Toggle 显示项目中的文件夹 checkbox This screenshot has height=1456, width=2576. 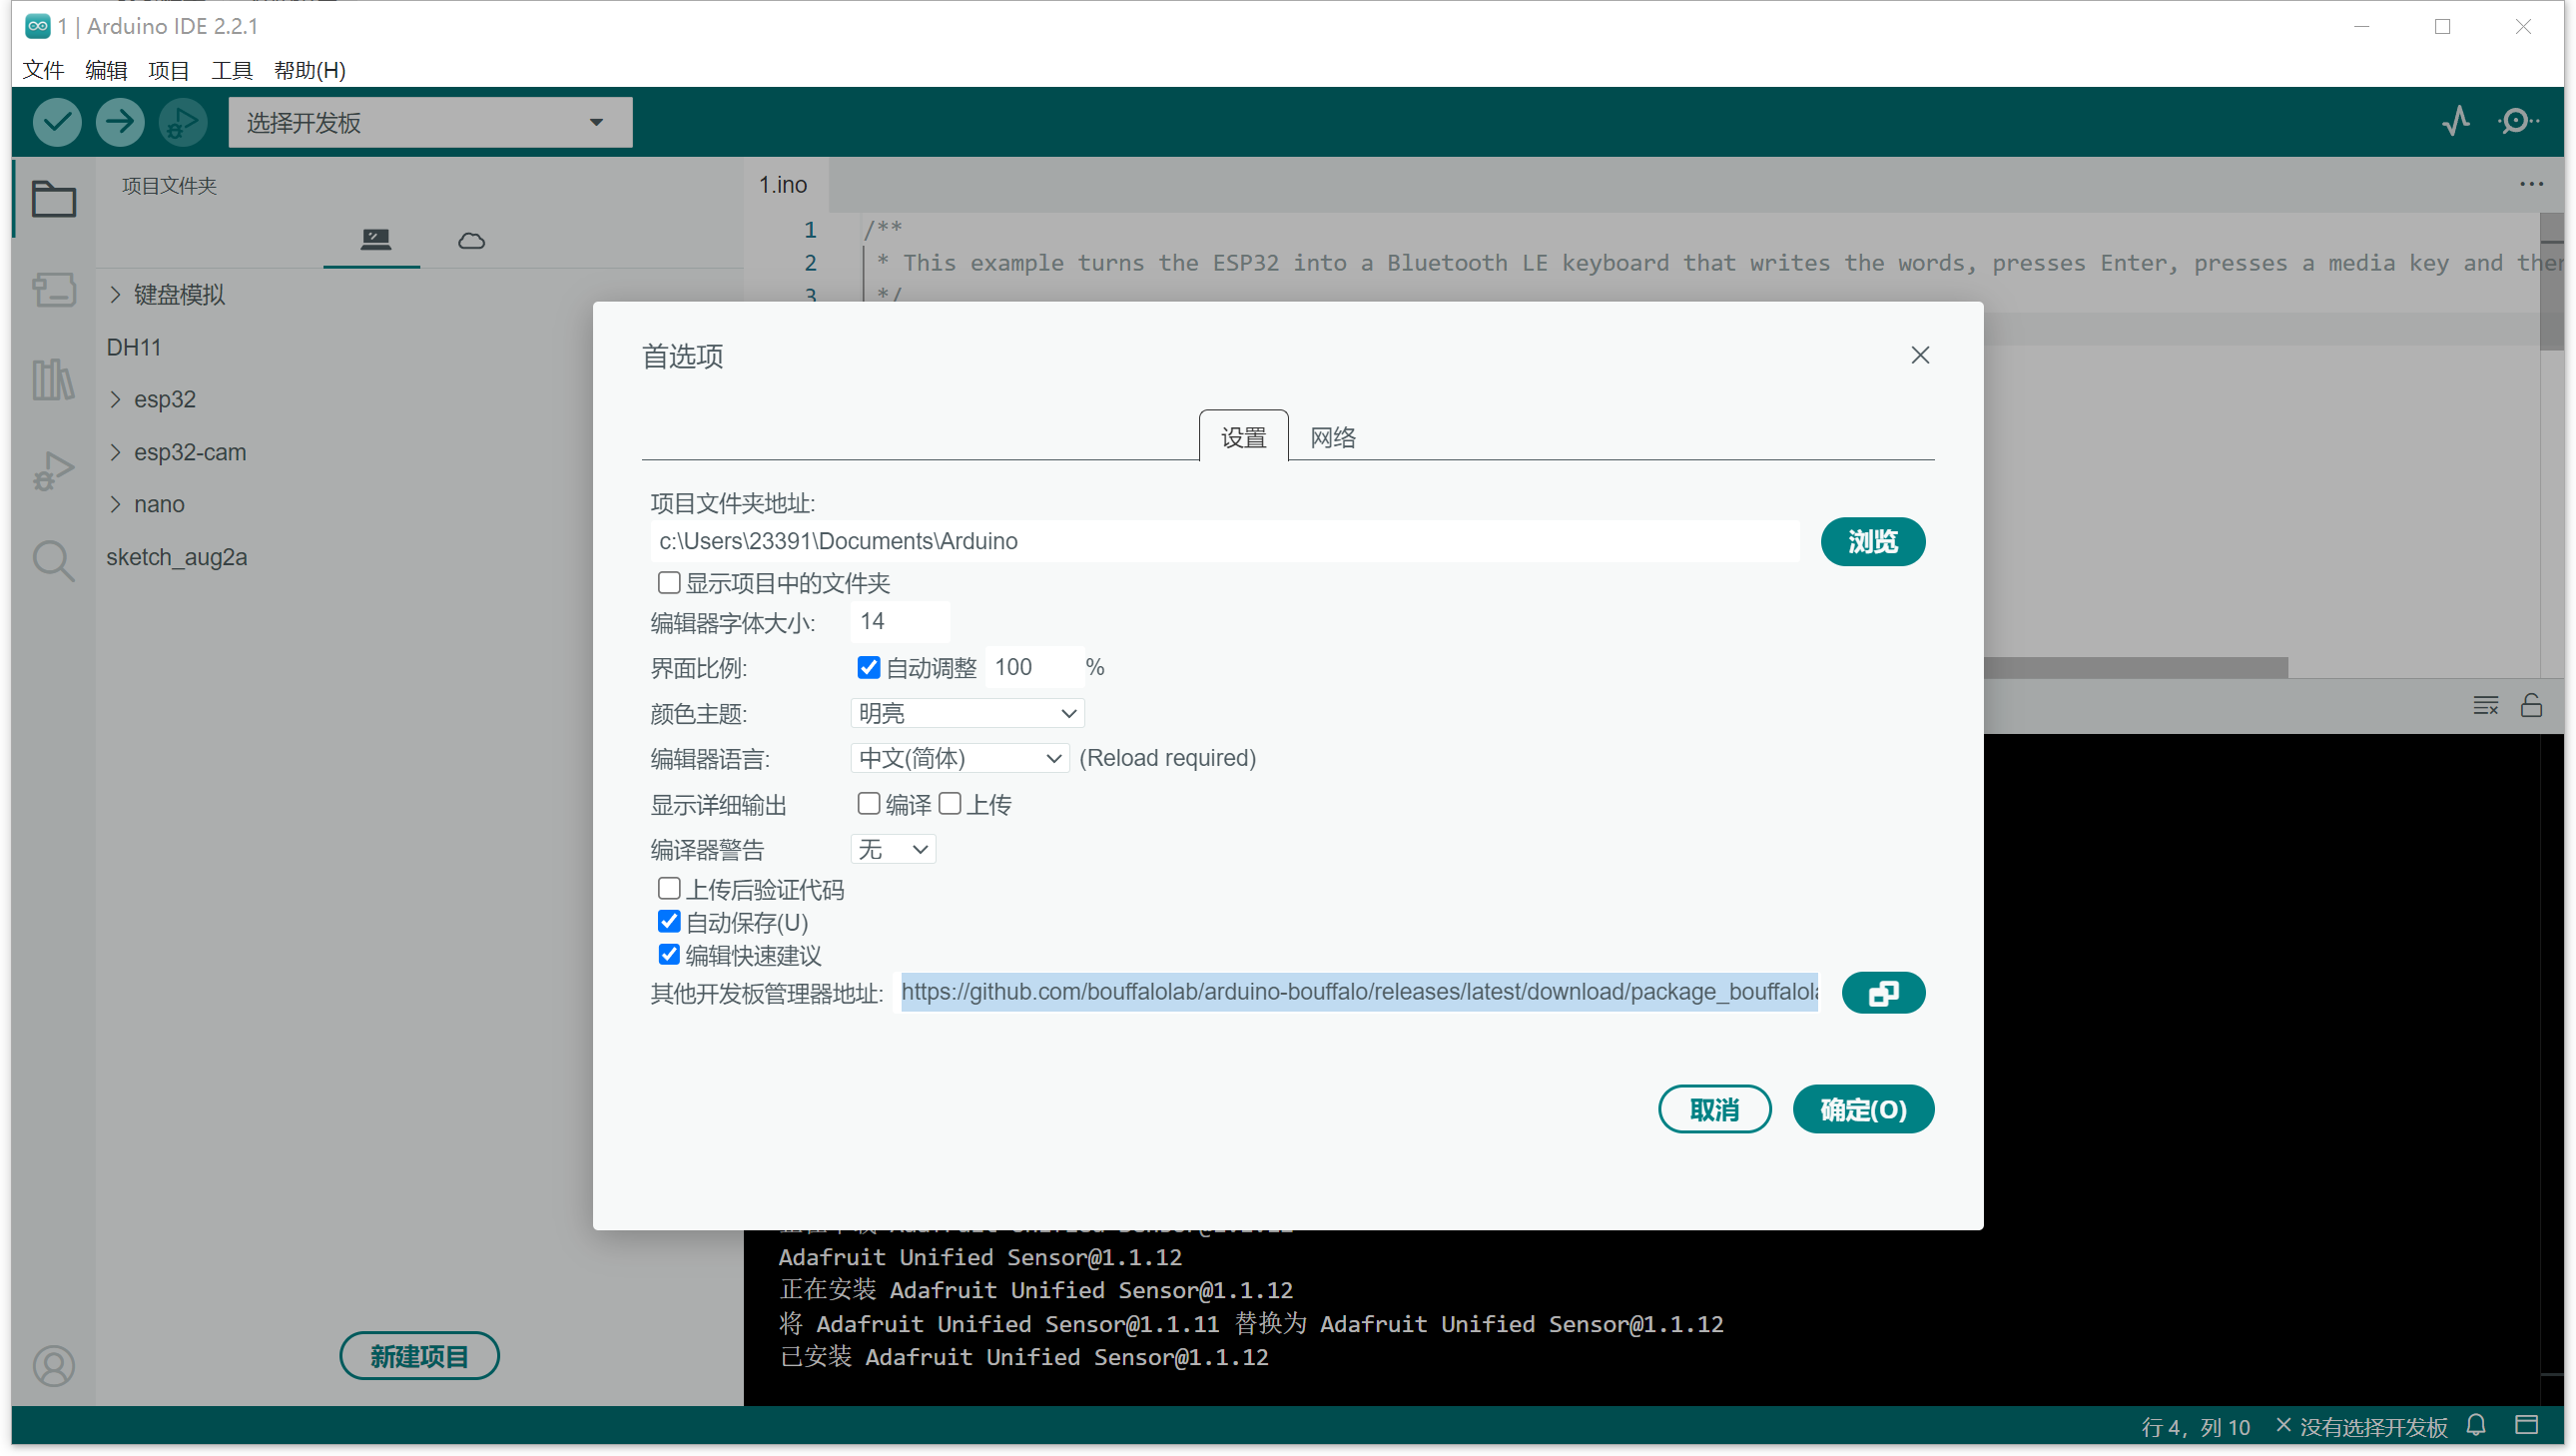click(668, 582)
